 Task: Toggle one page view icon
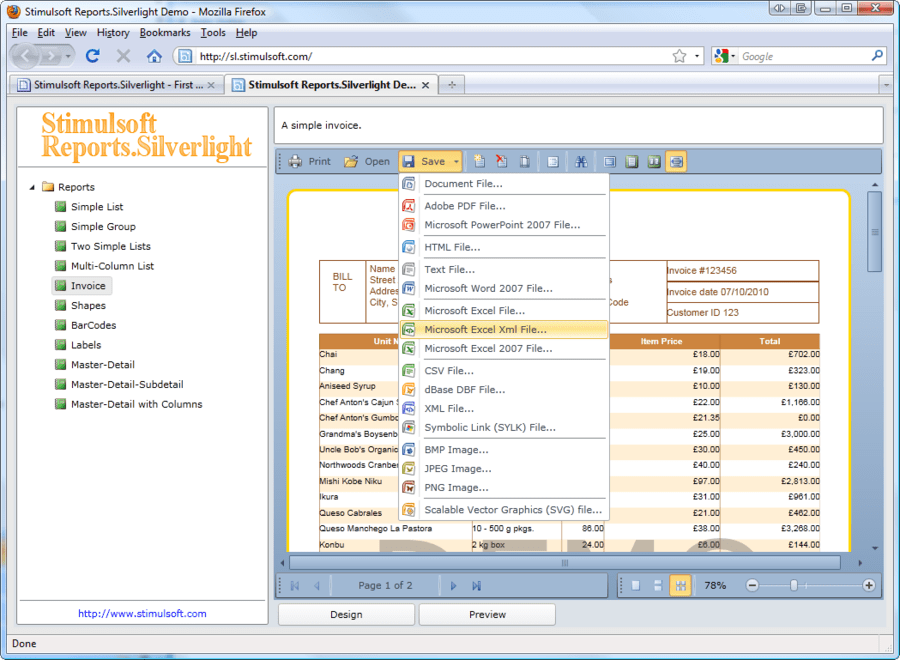(x=632, y=162)
